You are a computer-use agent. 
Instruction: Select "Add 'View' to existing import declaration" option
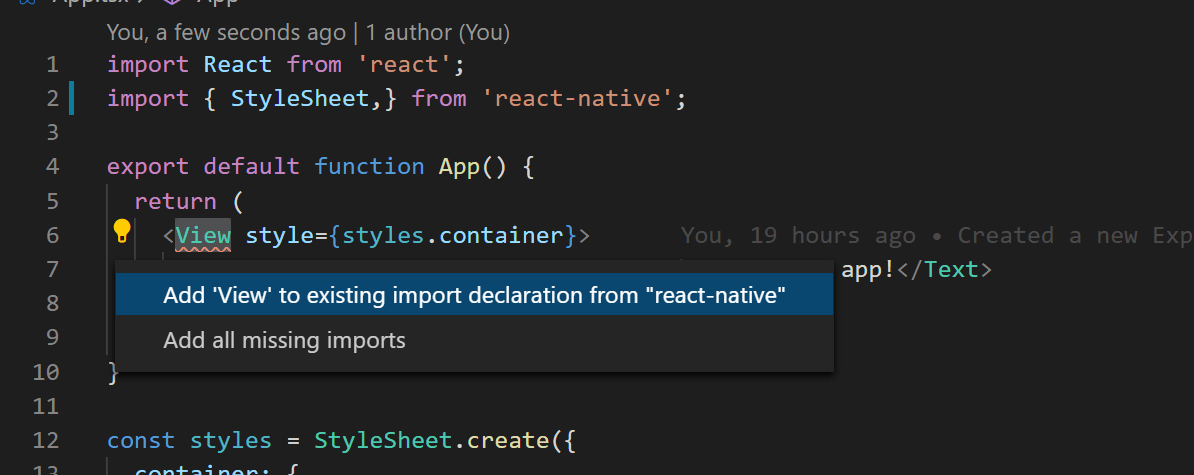click(474, 295)
